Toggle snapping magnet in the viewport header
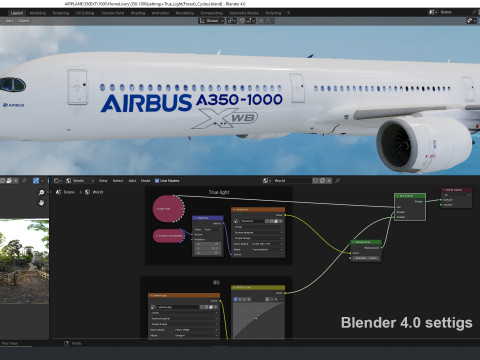This screenshot has width=480, height=360. pos(242,21)
